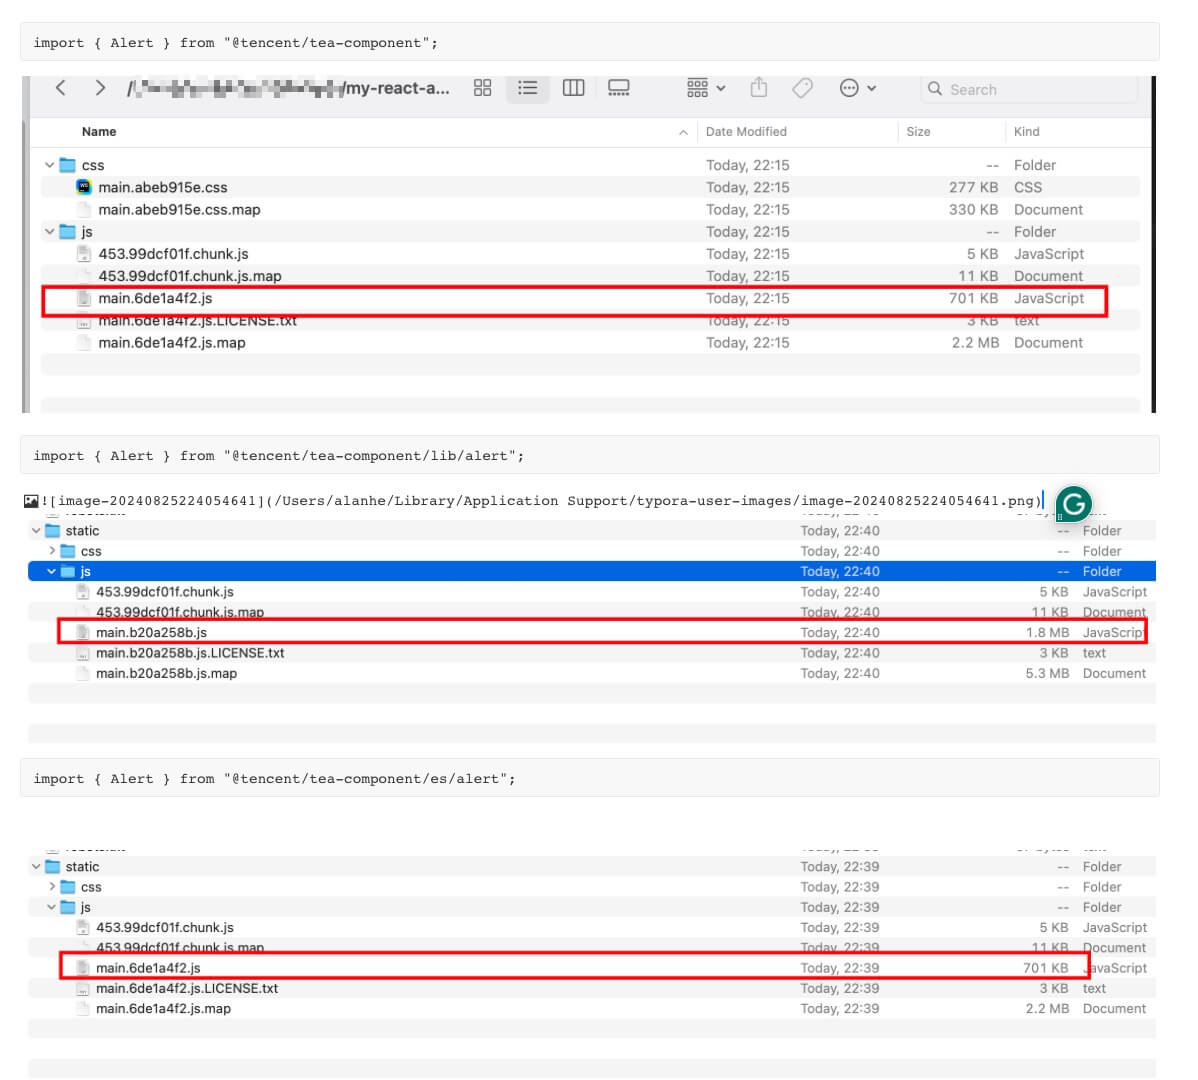Screen dimensions: 1198x1080
Task: Click the Grammarly badge icon
Action: pyautogui.click(x=1073, y=504)
